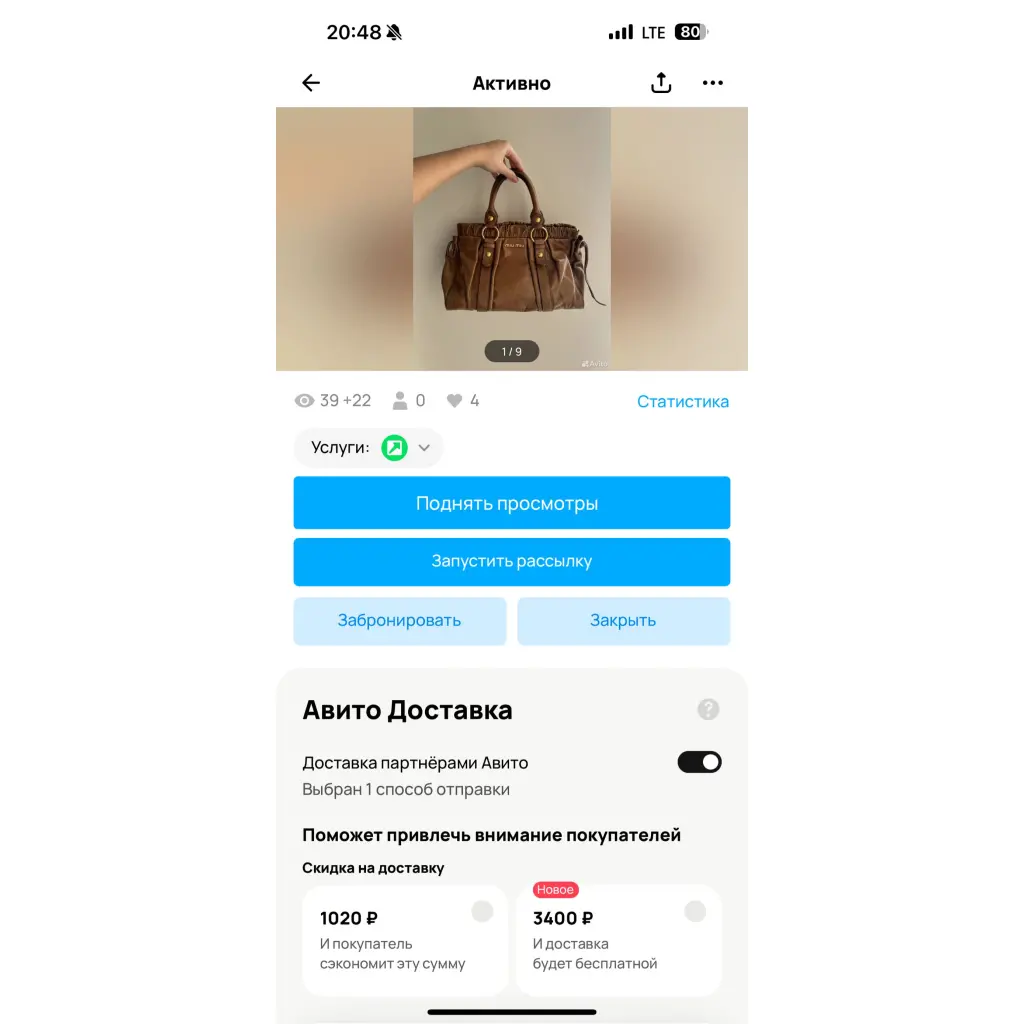This screenshot has width=1024, height=1024.
Task: Select the 1020 ₽ delivery discount option
Action: (x=405, y=940)
